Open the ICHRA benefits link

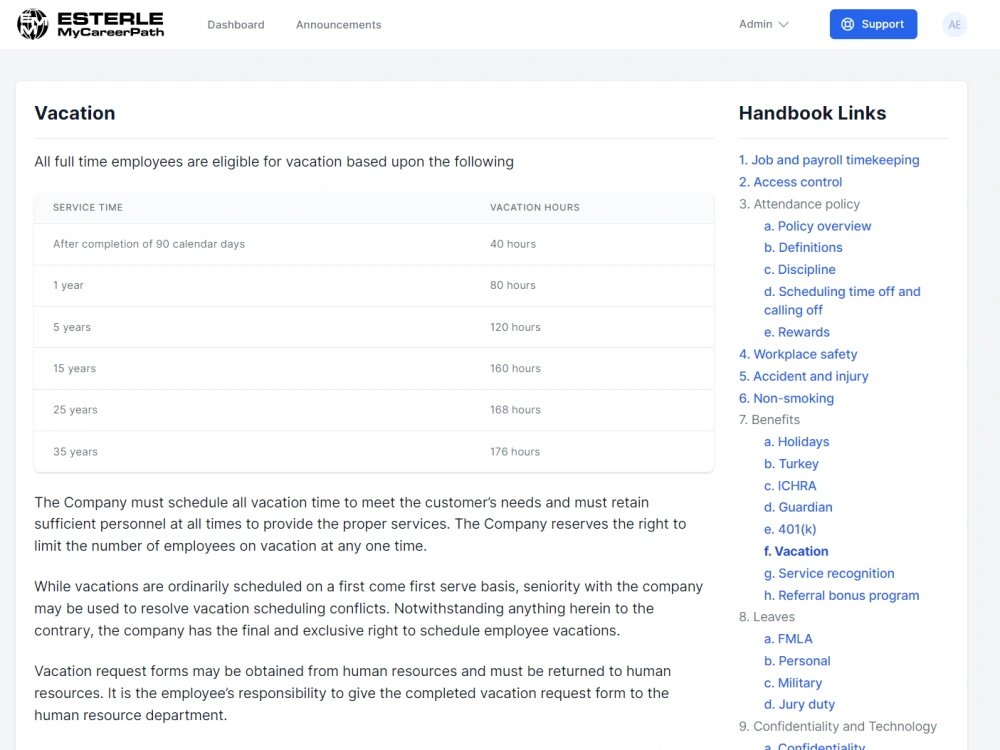tap(790, 485)
